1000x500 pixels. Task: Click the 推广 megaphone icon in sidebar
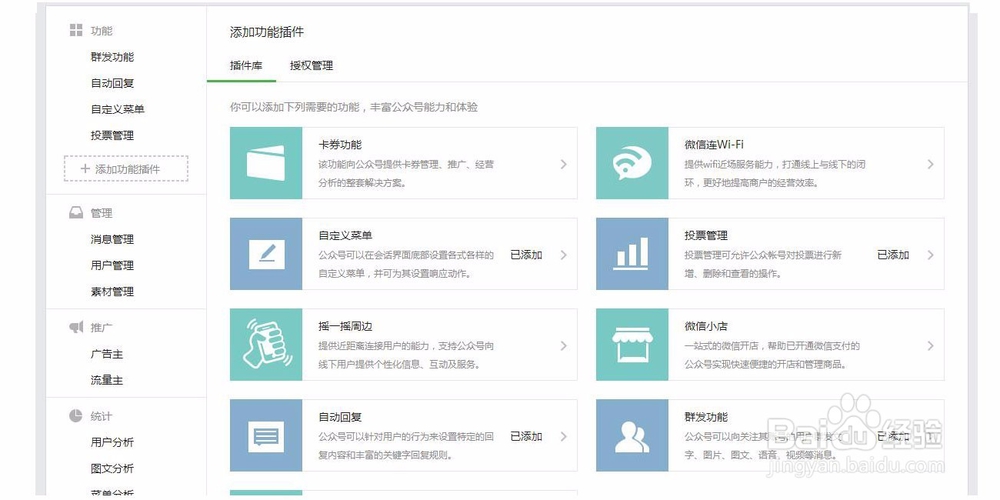76,327
